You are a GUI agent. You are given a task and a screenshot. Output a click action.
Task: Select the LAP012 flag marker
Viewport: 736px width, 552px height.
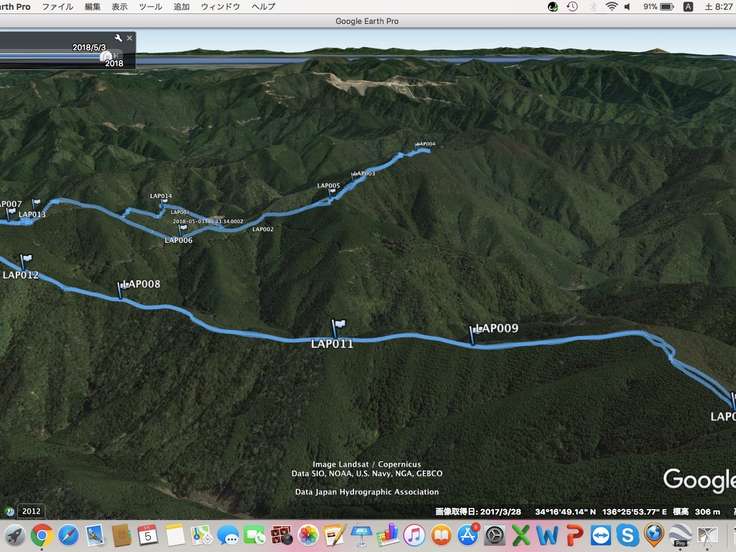tap(25, 261)
